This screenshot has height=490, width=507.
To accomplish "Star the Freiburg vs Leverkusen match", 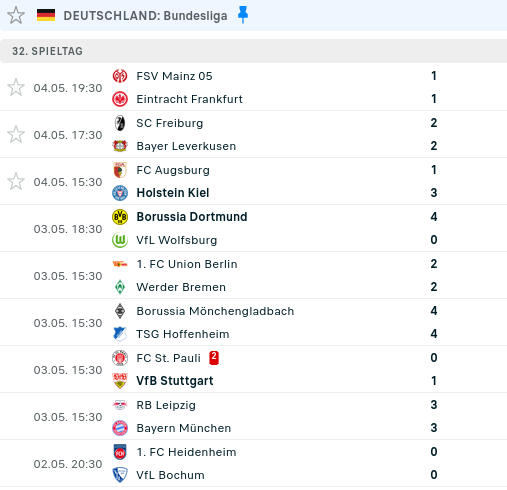I will pyautogui.click(x=16, y=135).
